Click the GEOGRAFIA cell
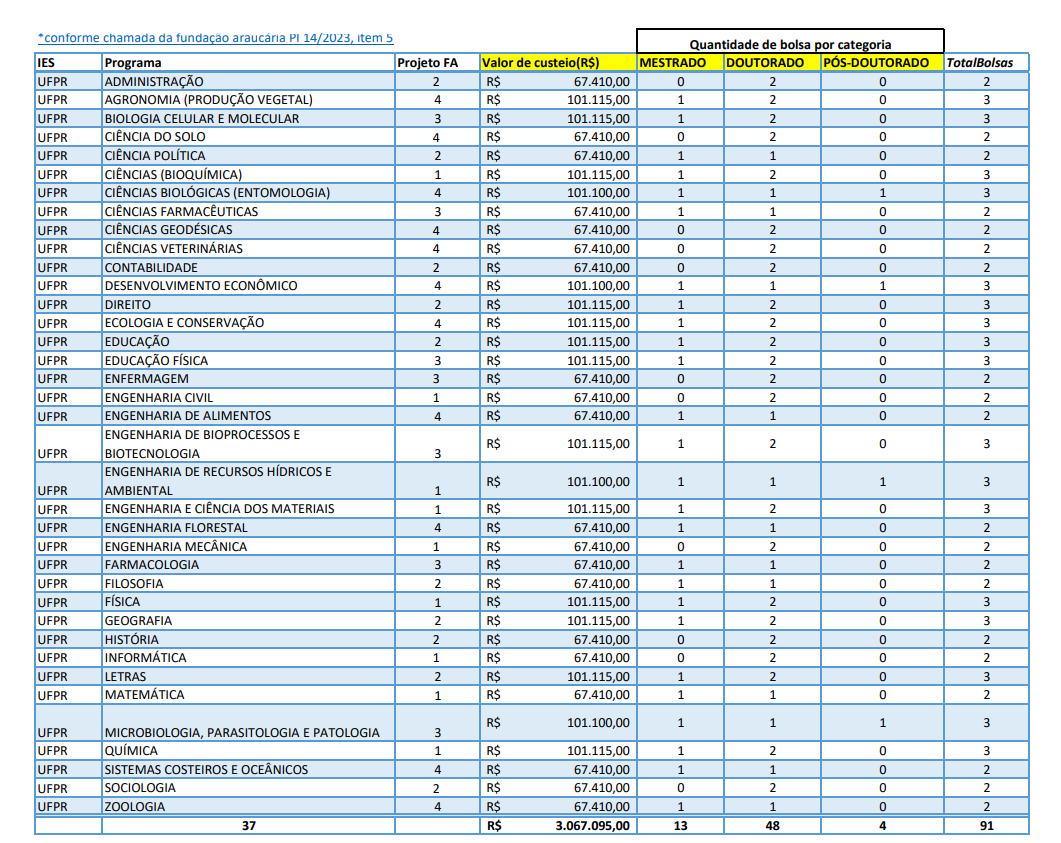Image resolution: width=1061 pixels, height=843 pixels. [x=248, y=620]
